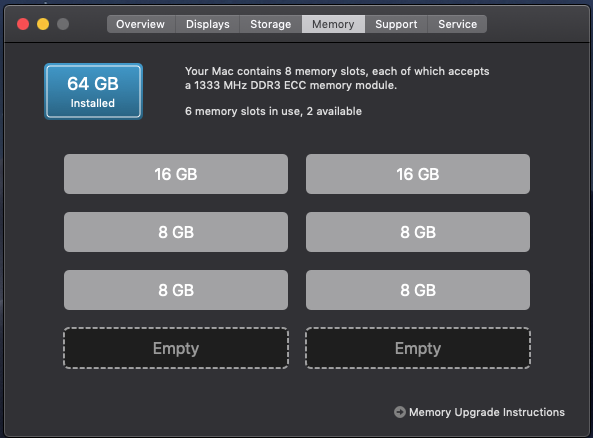The image size is (593, 438).
Task: Open the Displays tab
Action: point(208,24)
